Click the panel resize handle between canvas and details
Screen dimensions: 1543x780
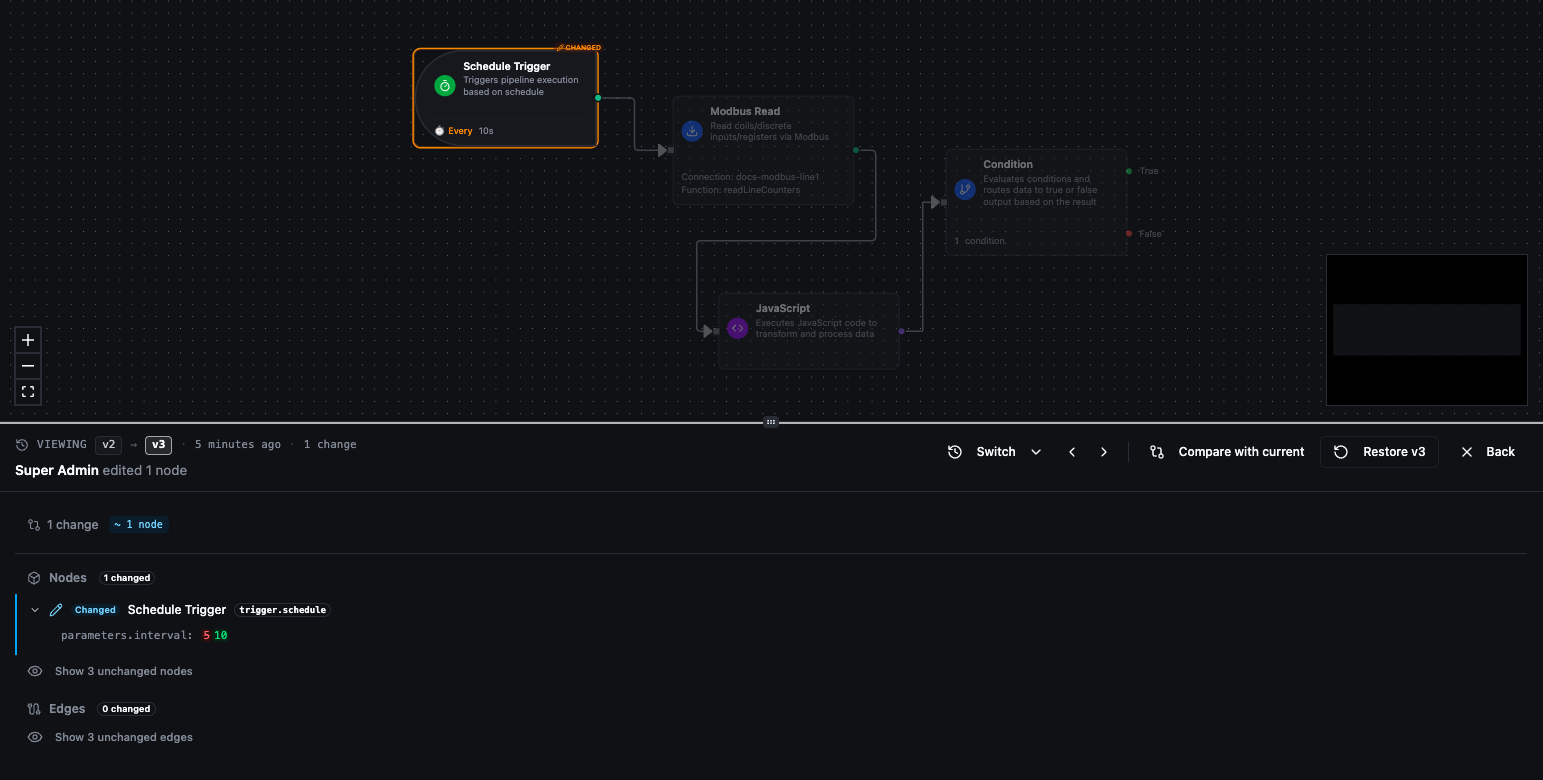tap(771, 422)
